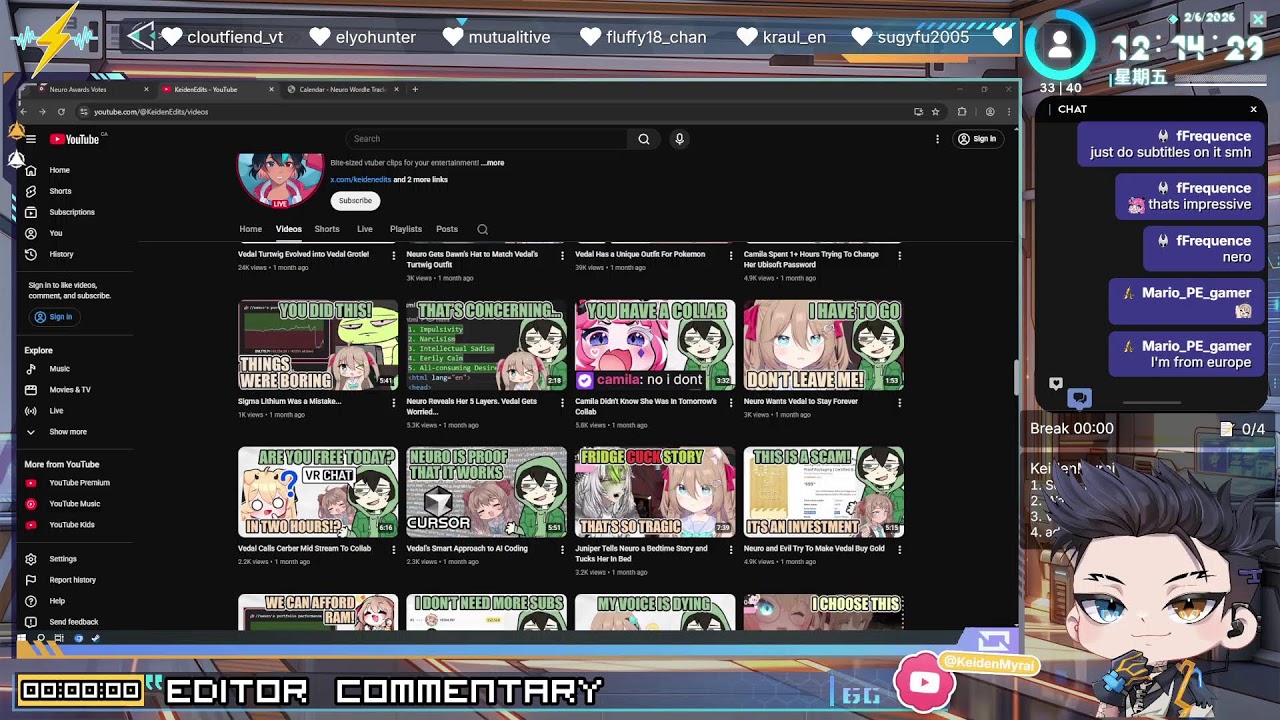Open options for Vedal Calls Cerber video
Viewport: 1280px width, 720px height.
(393, 550)
